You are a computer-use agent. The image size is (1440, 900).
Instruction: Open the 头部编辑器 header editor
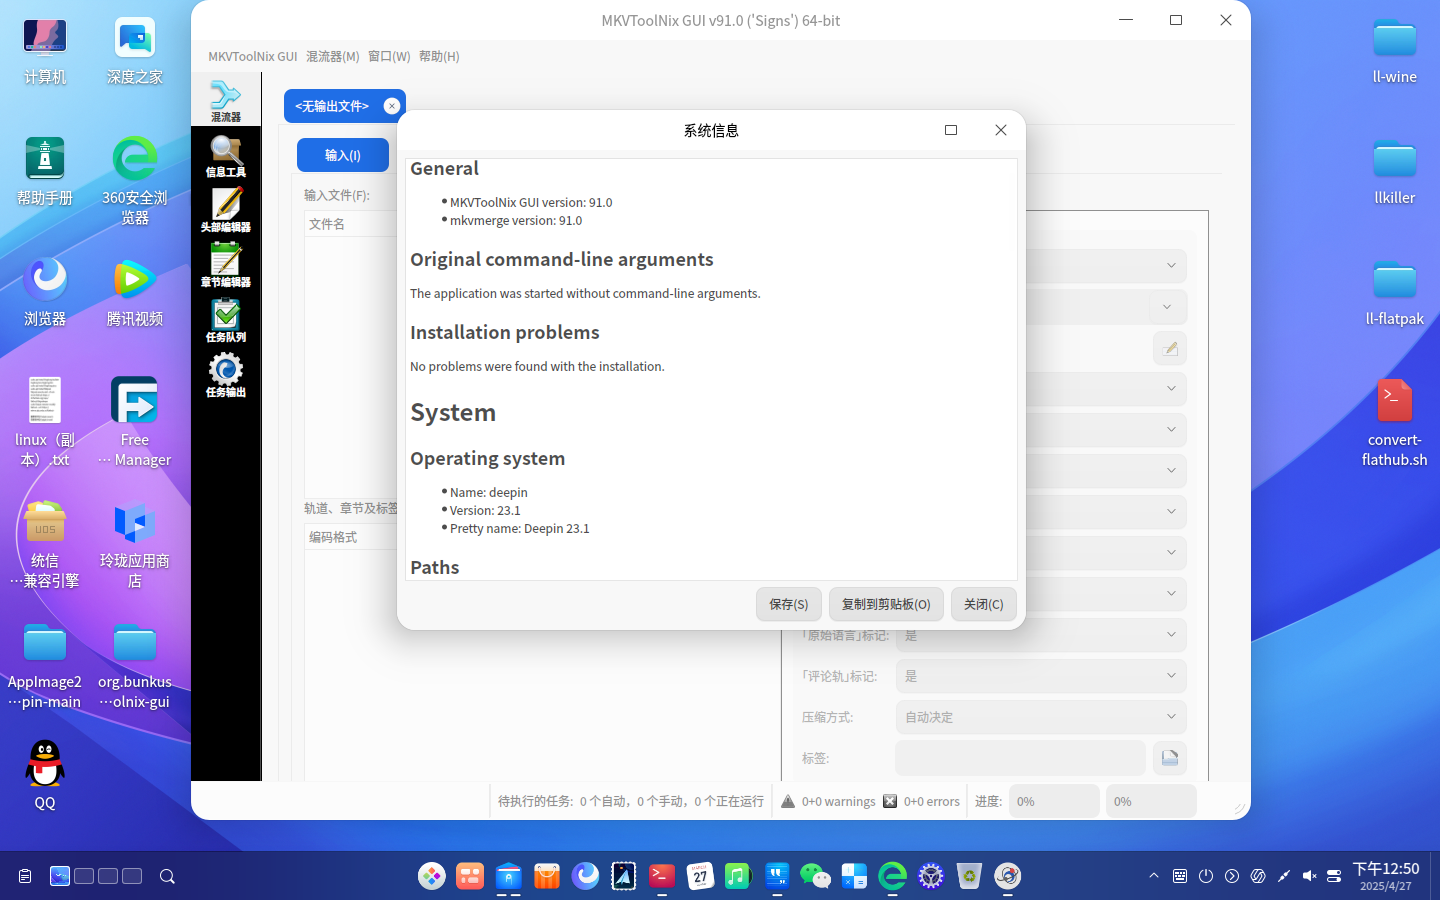point(226,210)
